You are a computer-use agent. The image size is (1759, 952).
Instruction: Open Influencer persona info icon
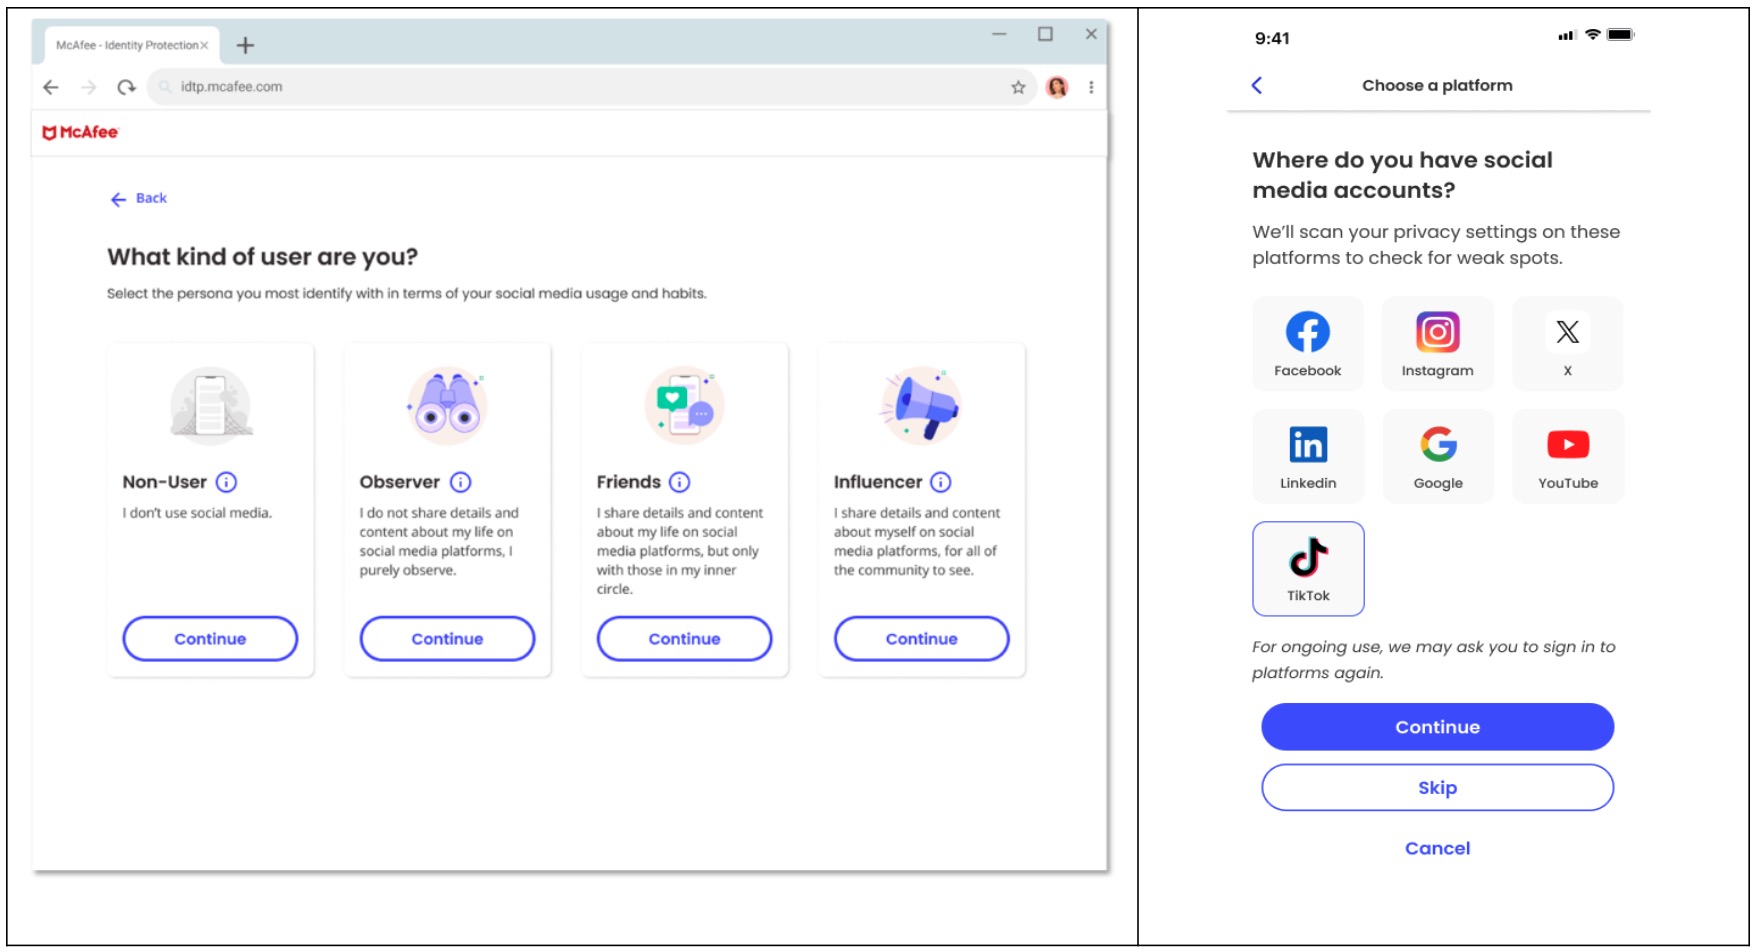[x=941, y=482]
